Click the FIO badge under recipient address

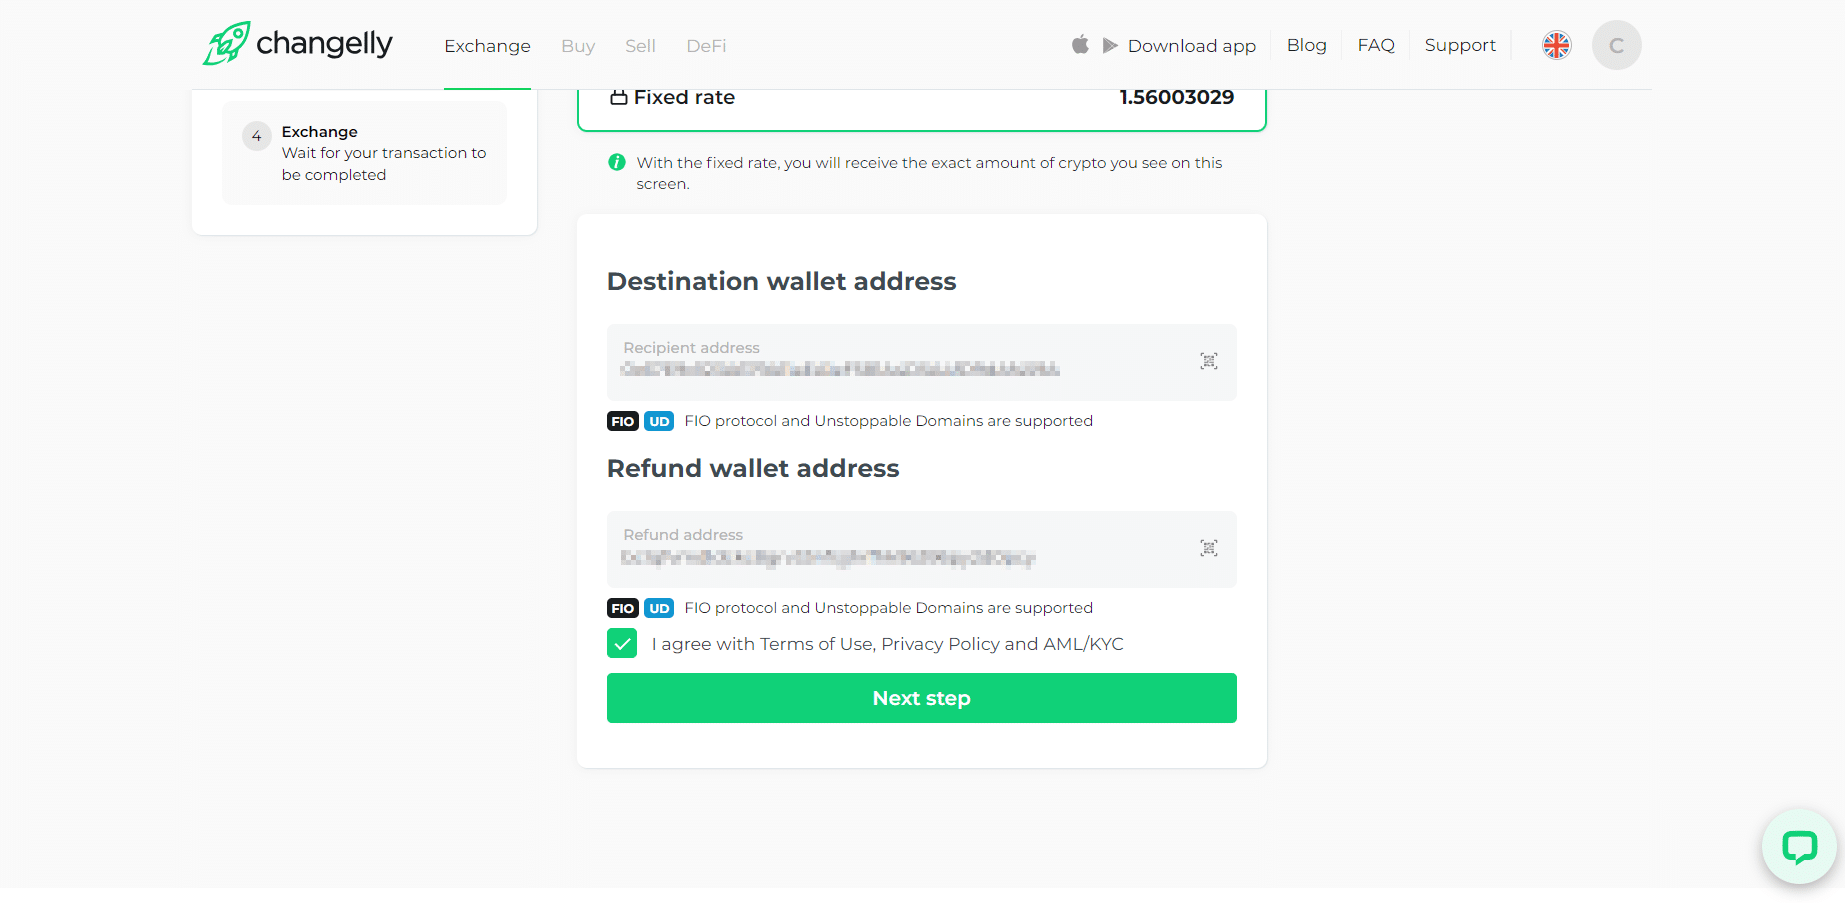622,421
